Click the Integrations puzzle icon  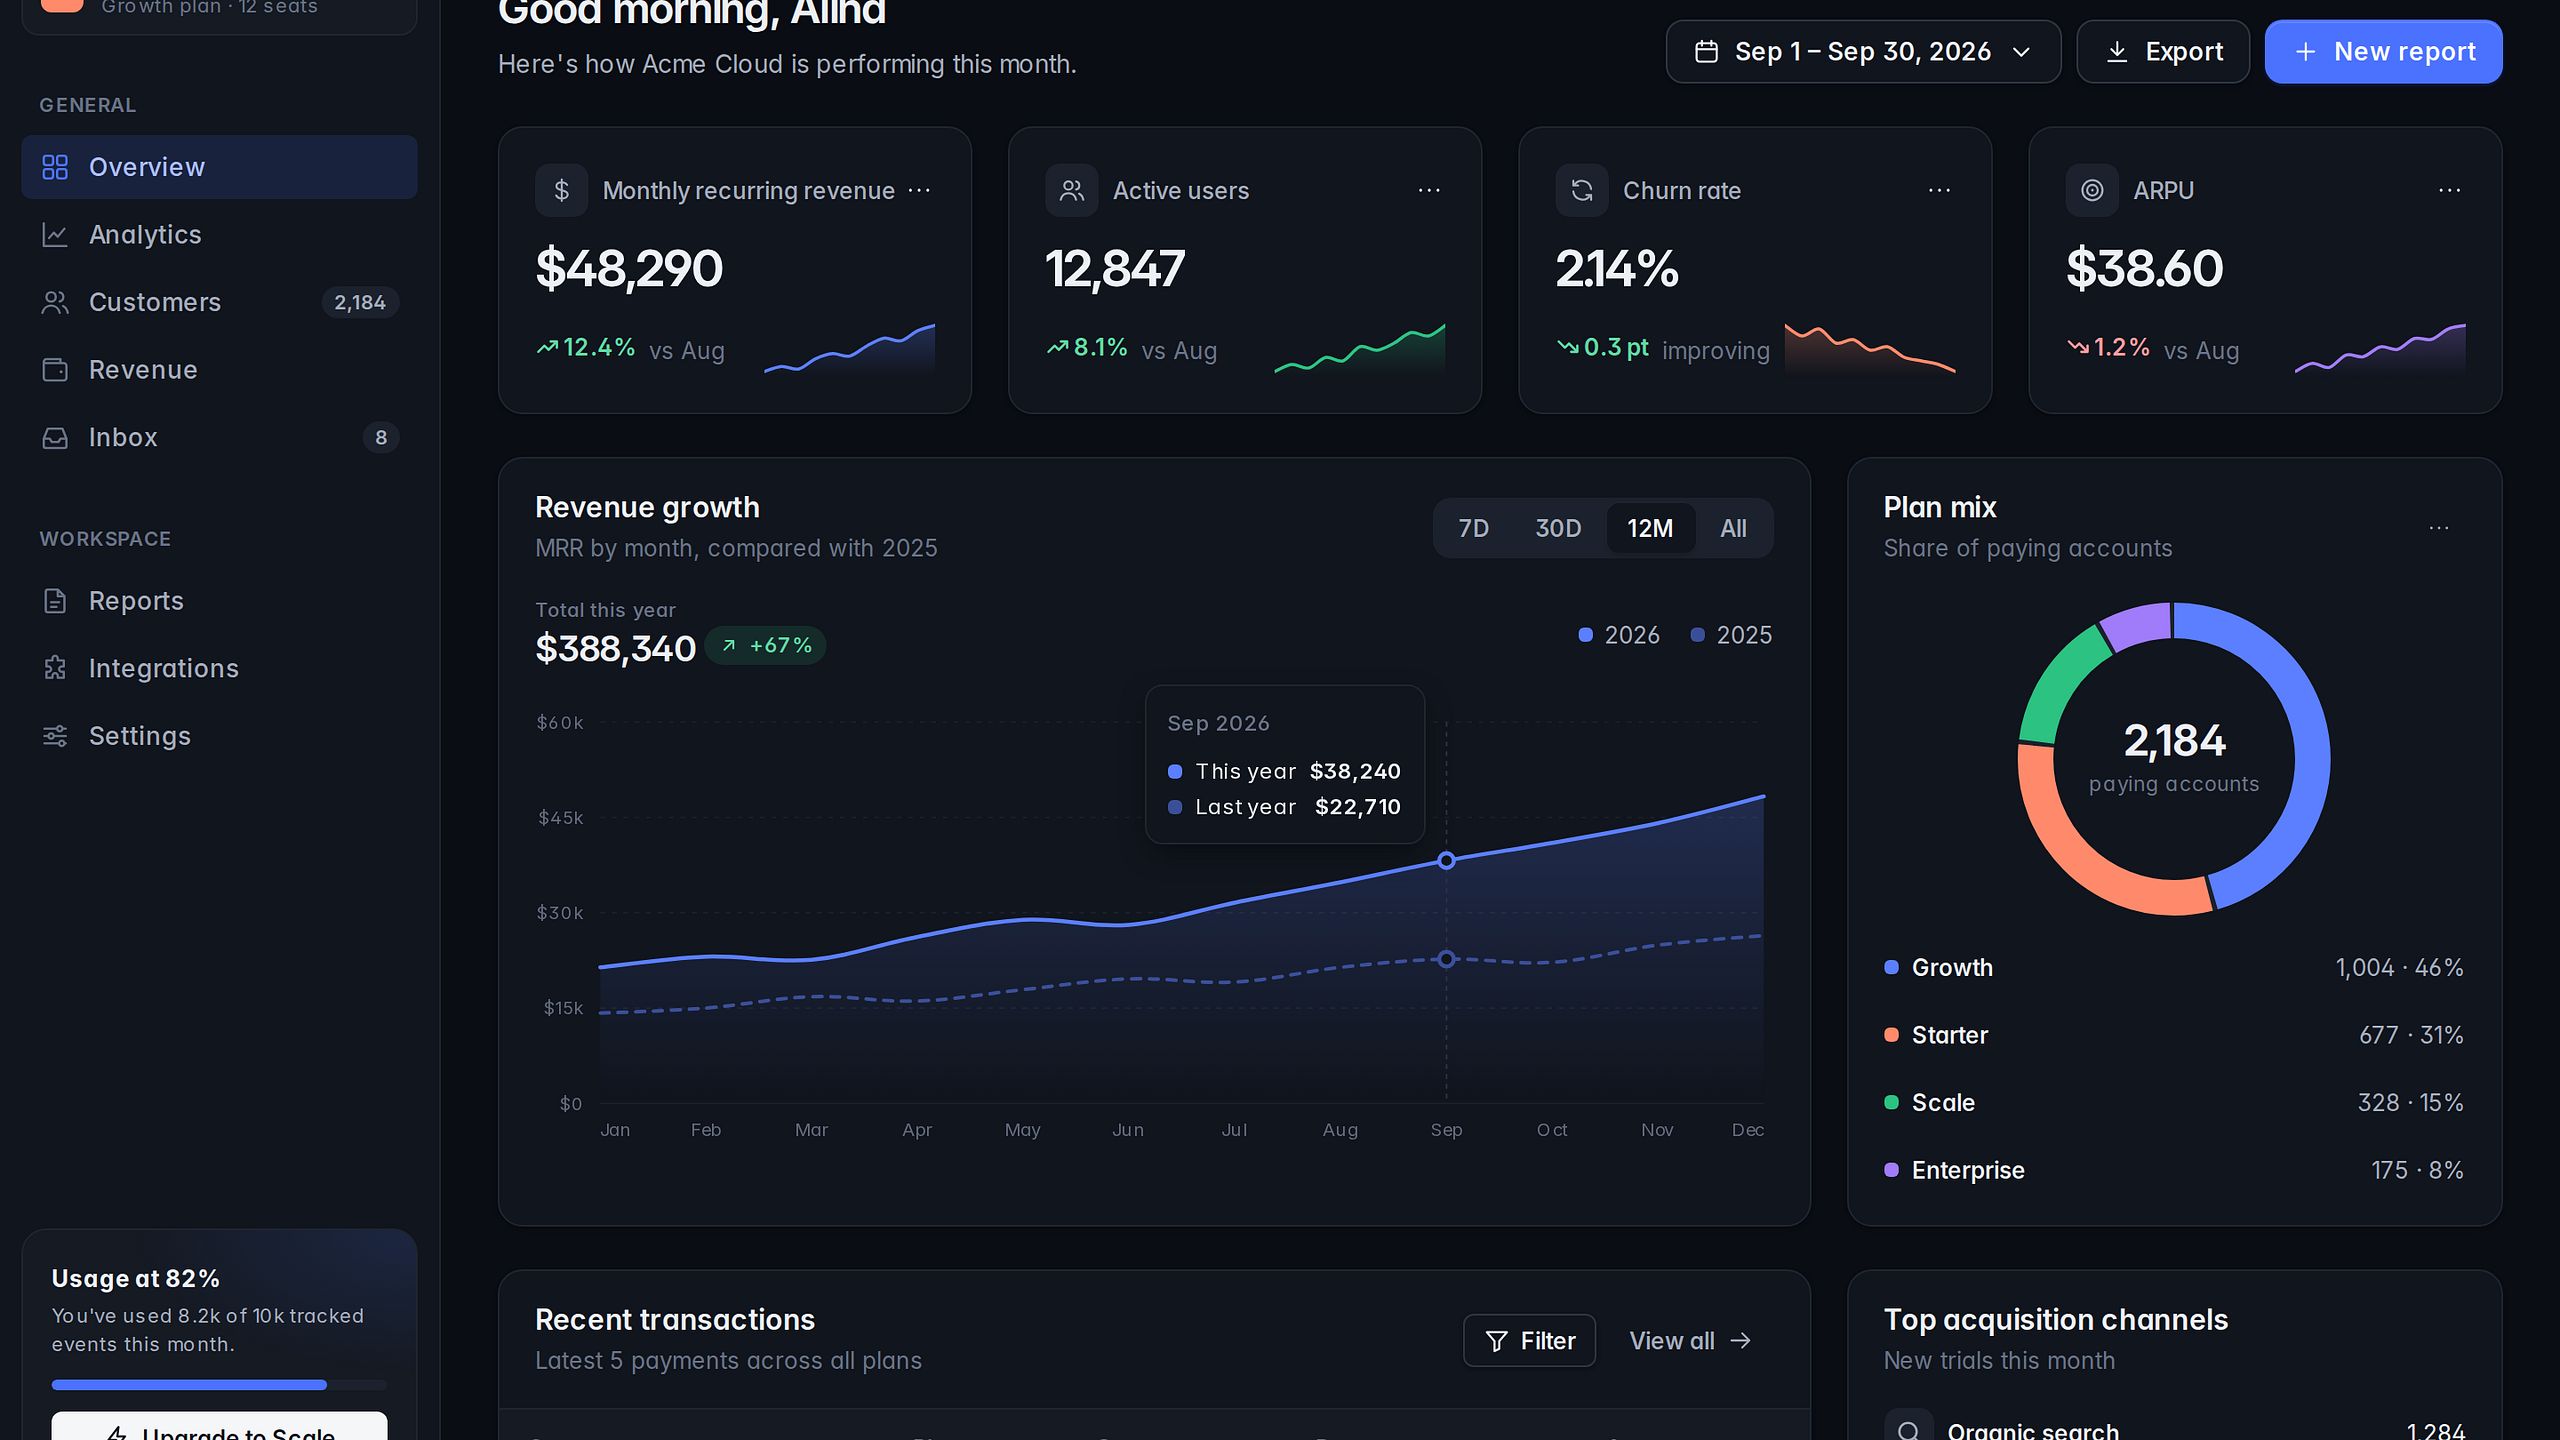[x=55, y=668]
